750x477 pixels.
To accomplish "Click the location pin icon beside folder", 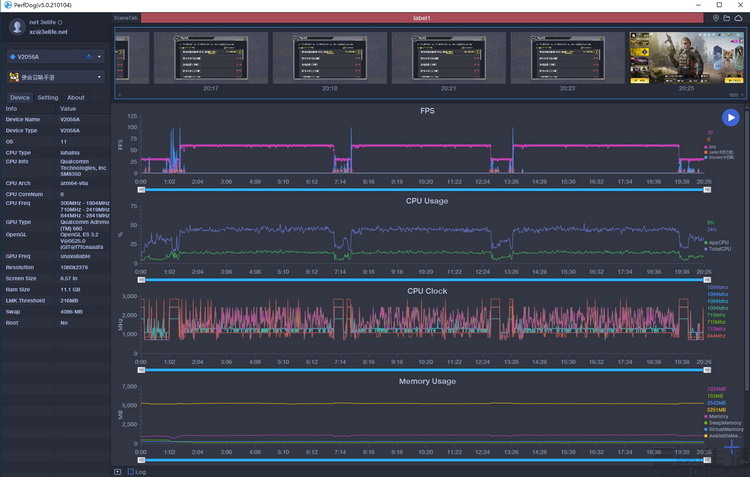I will pos(716,18).
